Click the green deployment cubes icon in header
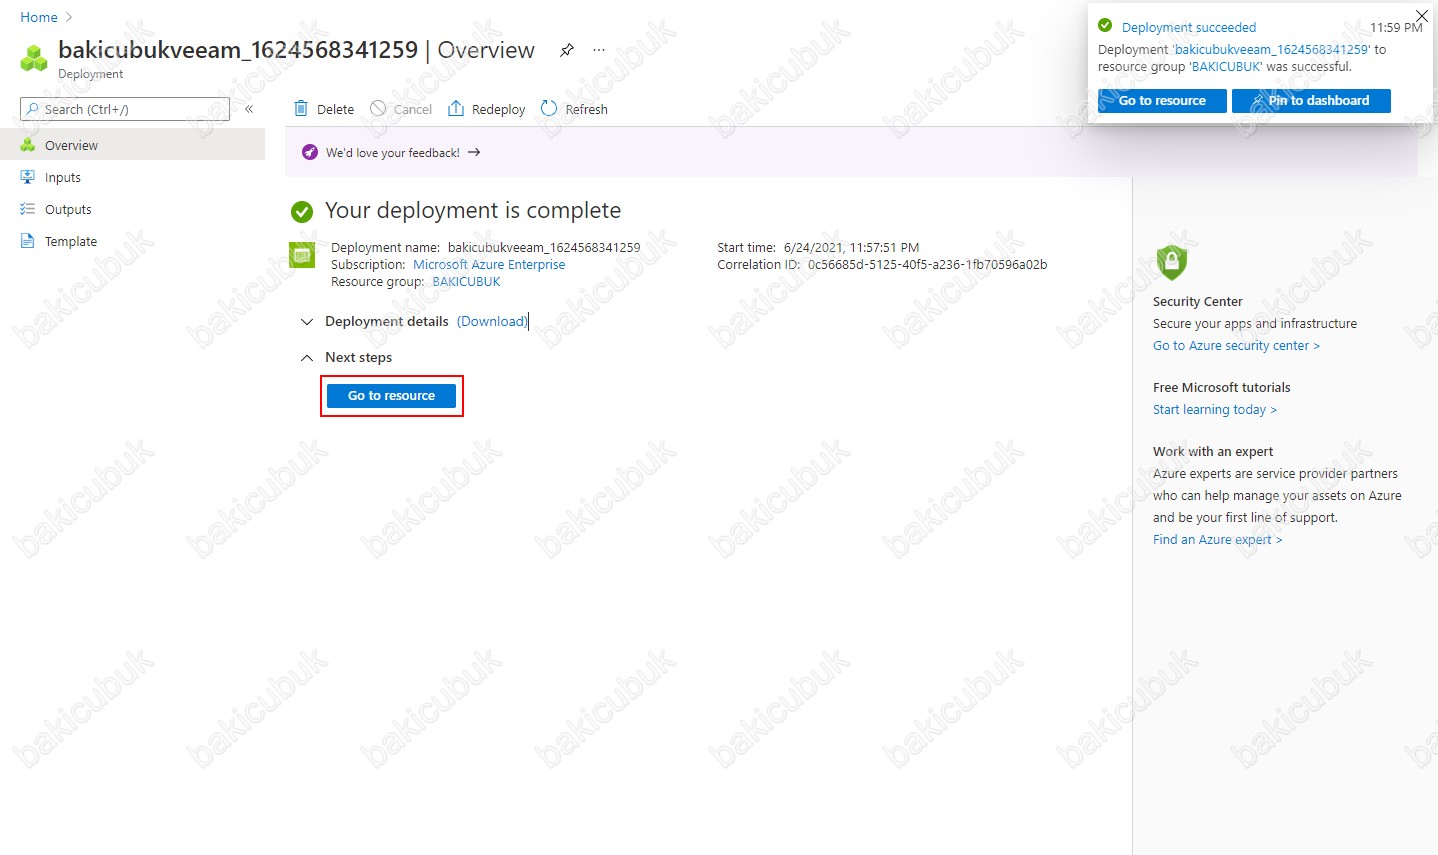The image size is (1438, 855). 34,58
